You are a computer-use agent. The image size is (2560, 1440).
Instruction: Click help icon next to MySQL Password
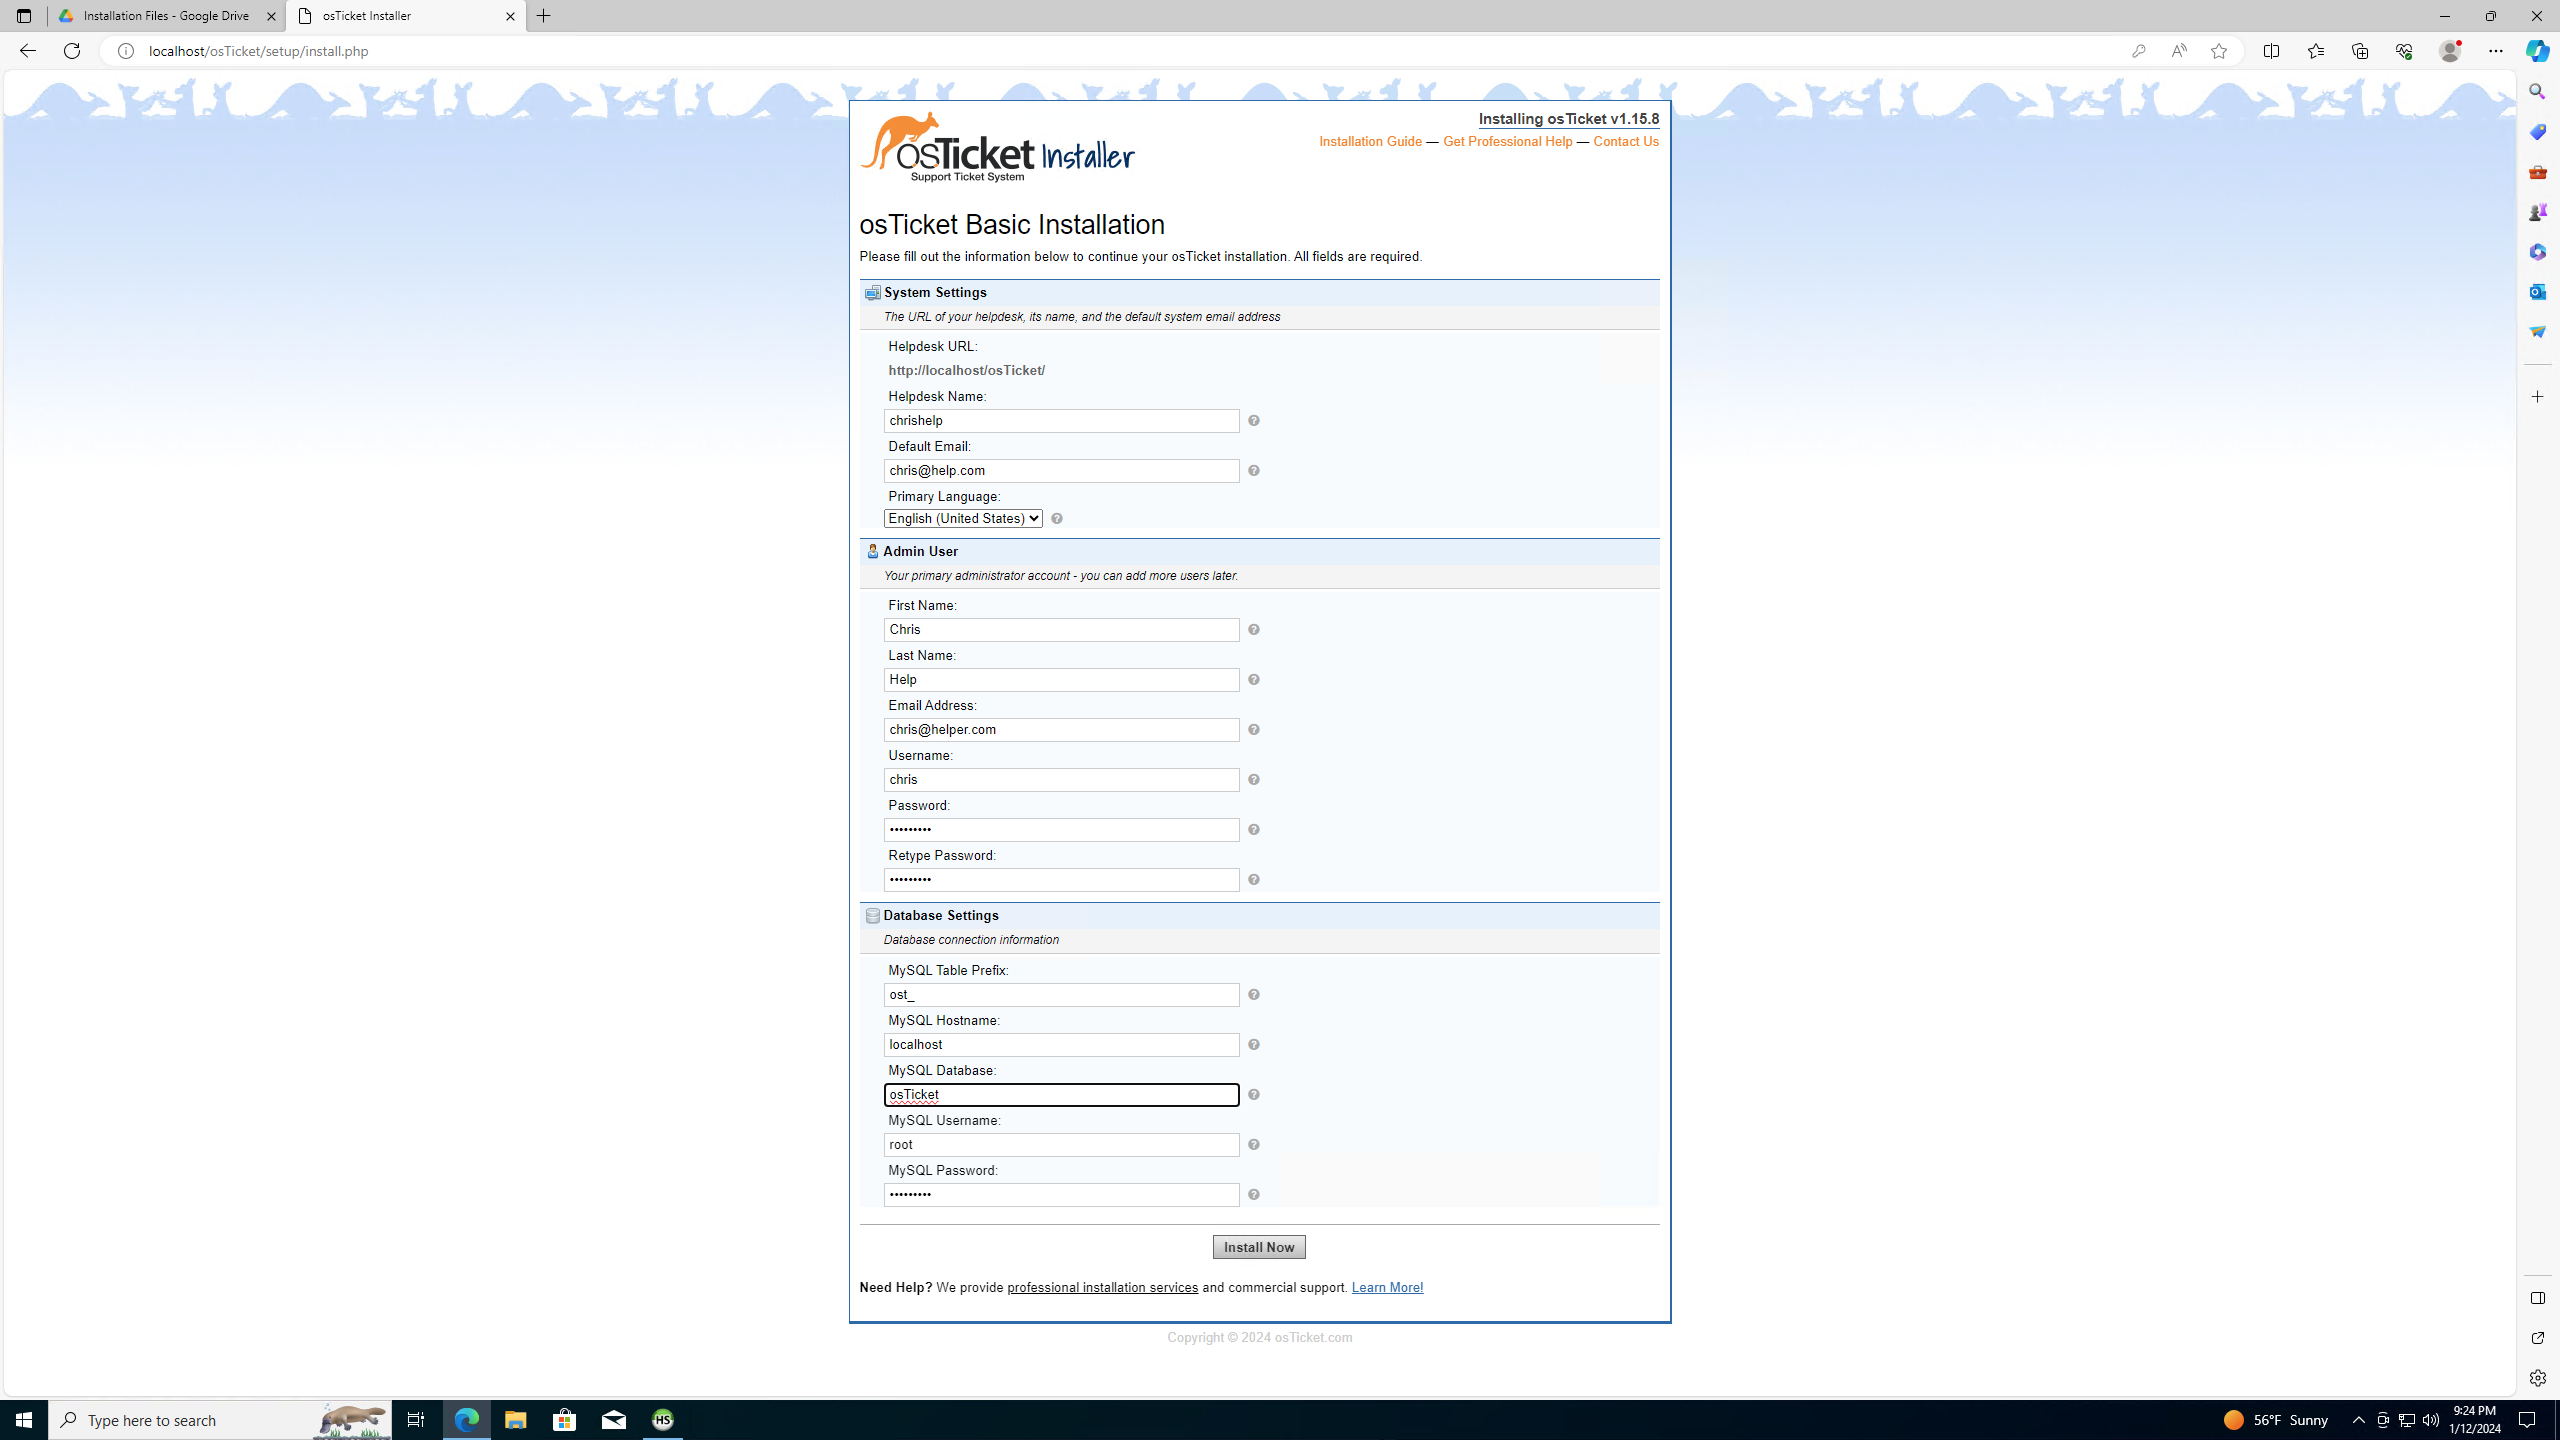click(x=1253, y=1195)
